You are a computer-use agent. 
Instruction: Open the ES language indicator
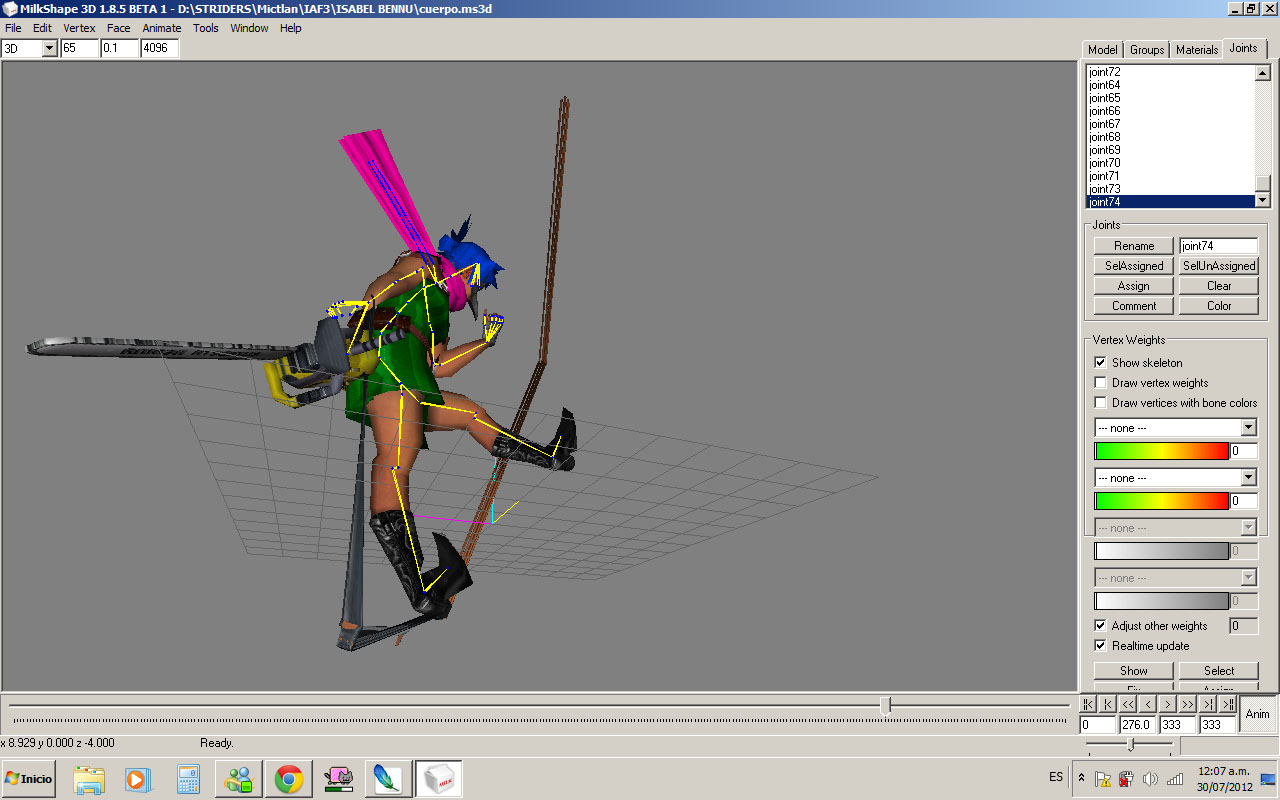1056,777
